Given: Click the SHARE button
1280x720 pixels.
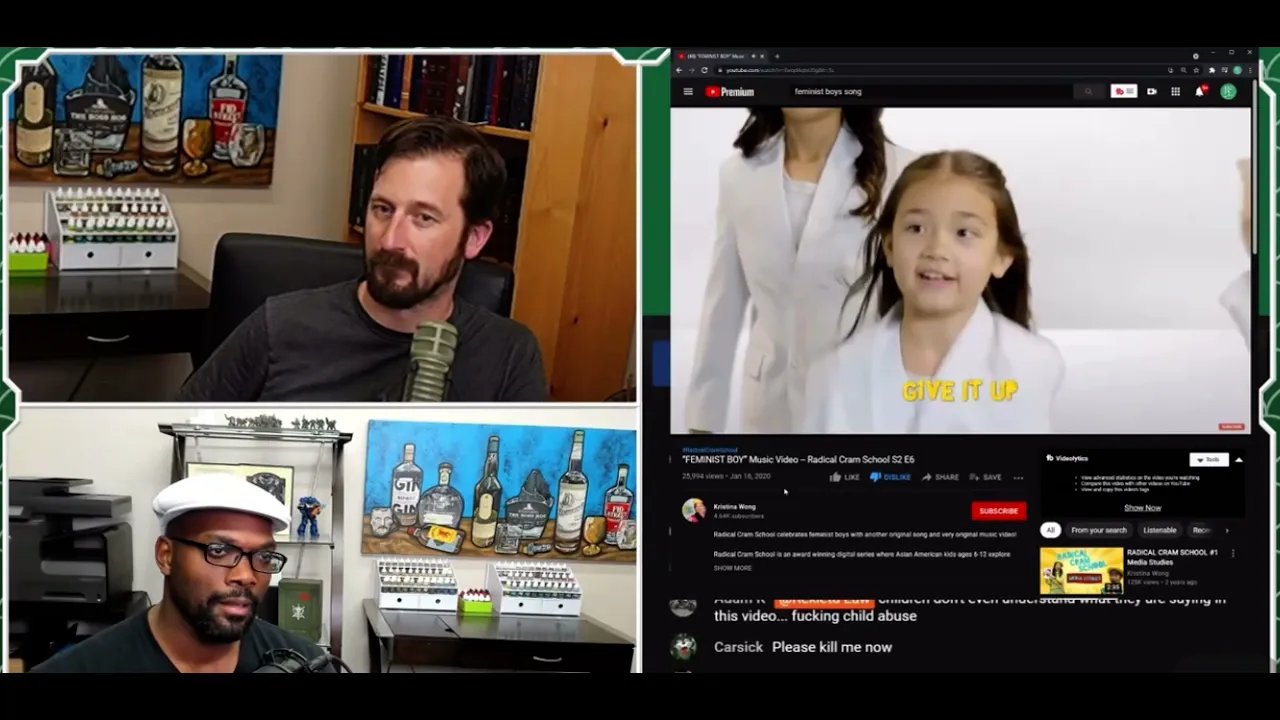Looking at the screenshot, I should [x=940, y=477].
